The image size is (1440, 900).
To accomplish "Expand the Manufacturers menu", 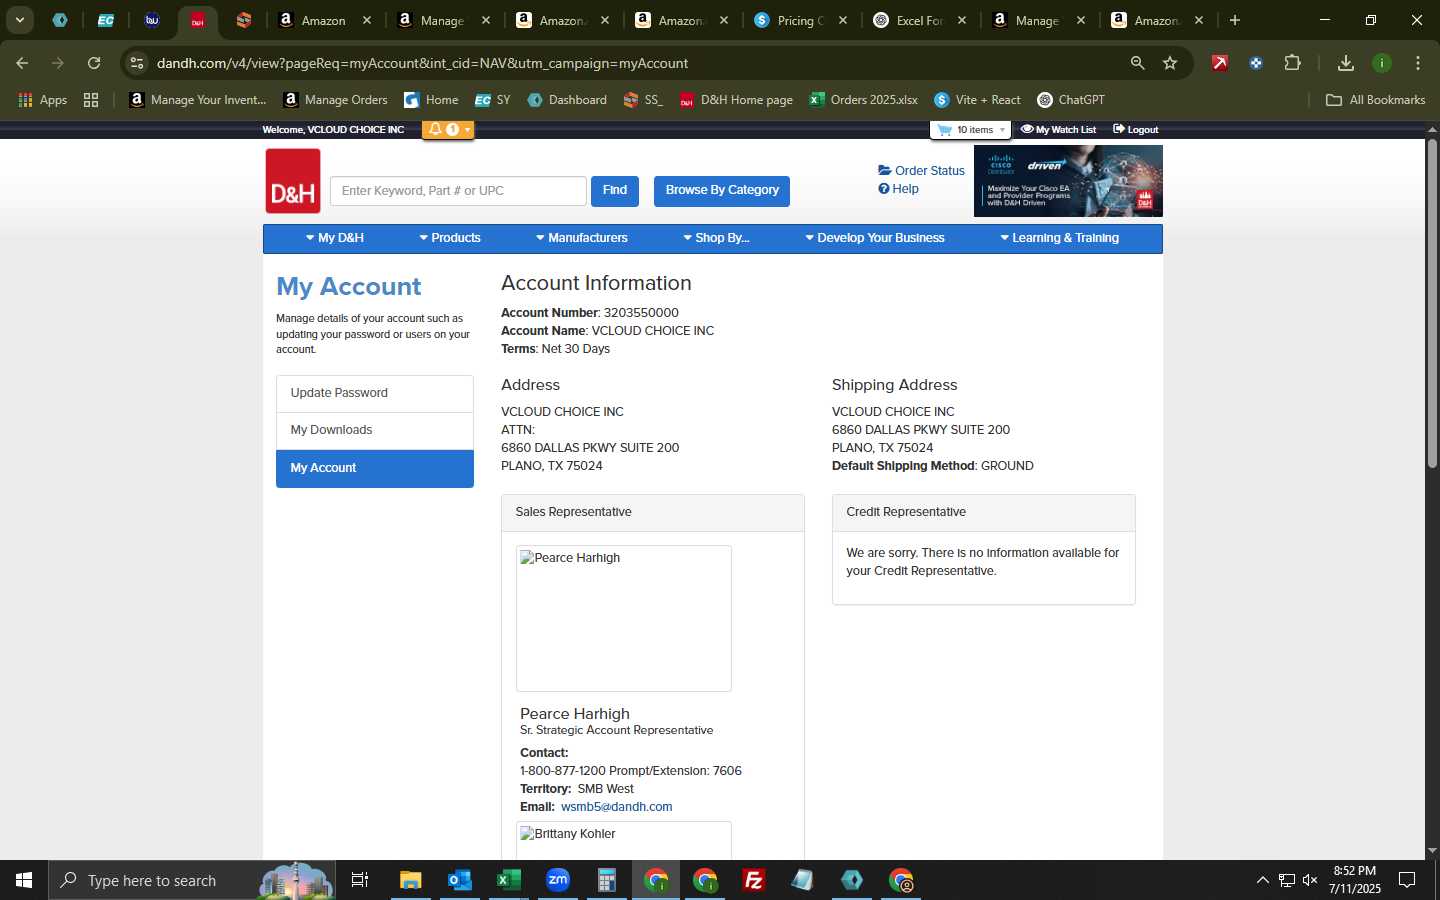I will point(582,238).
